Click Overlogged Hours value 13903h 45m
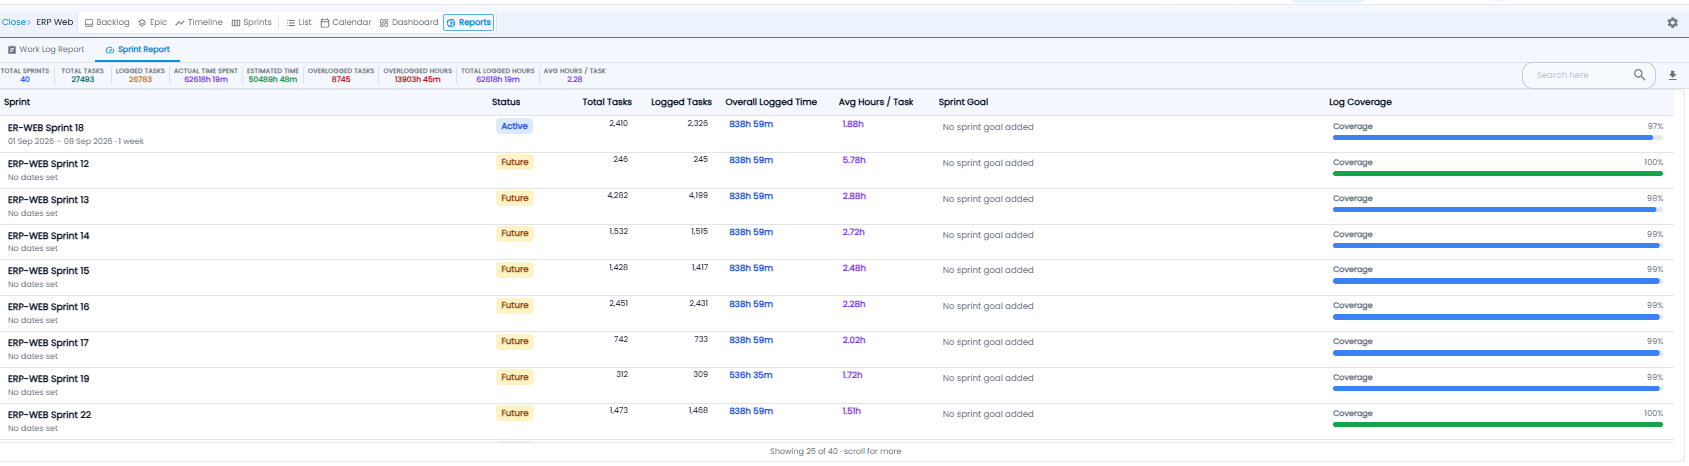 418,79
